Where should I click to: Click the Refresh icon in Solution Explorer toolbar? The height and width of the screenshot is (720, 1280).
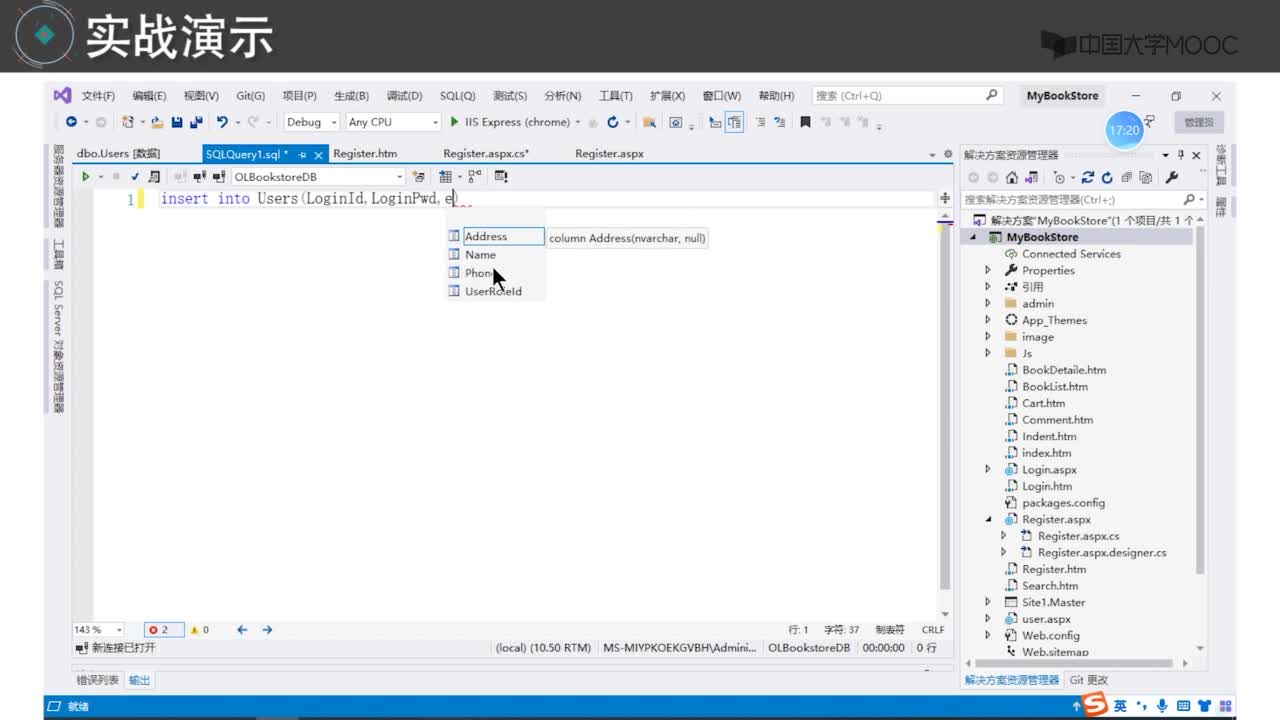coord(1107,178)
